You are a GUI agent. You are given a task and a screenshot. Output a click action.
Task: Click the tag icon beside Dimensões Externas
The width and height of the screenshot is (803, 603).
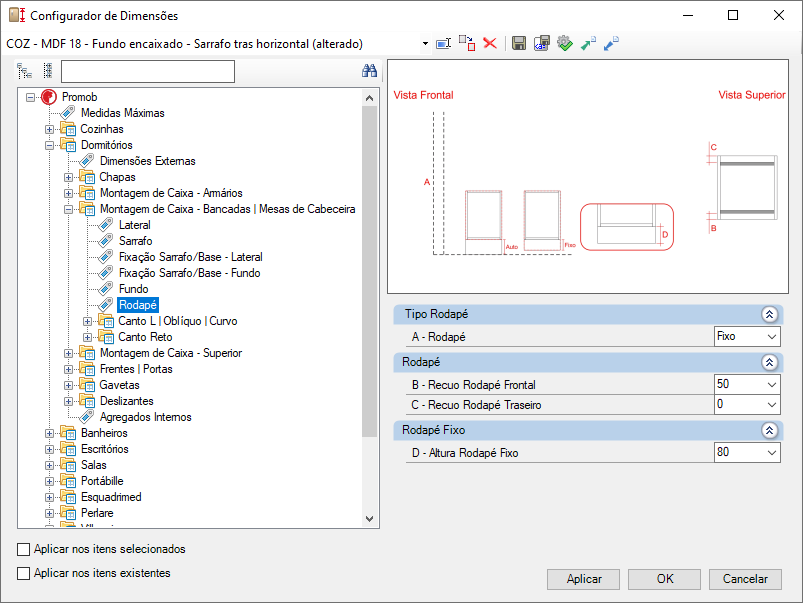click(x=87, y=161)
